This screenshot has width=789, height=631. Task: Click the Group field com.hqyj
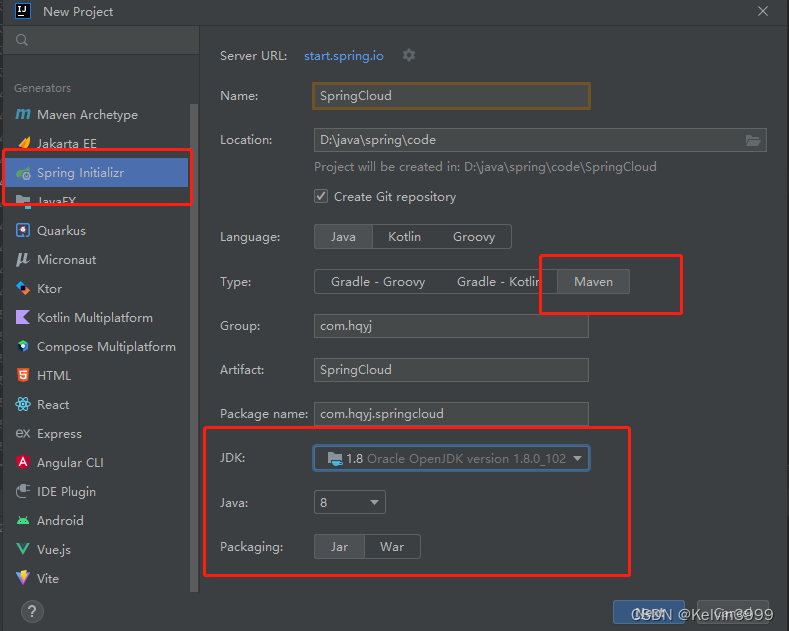point(451,326)
